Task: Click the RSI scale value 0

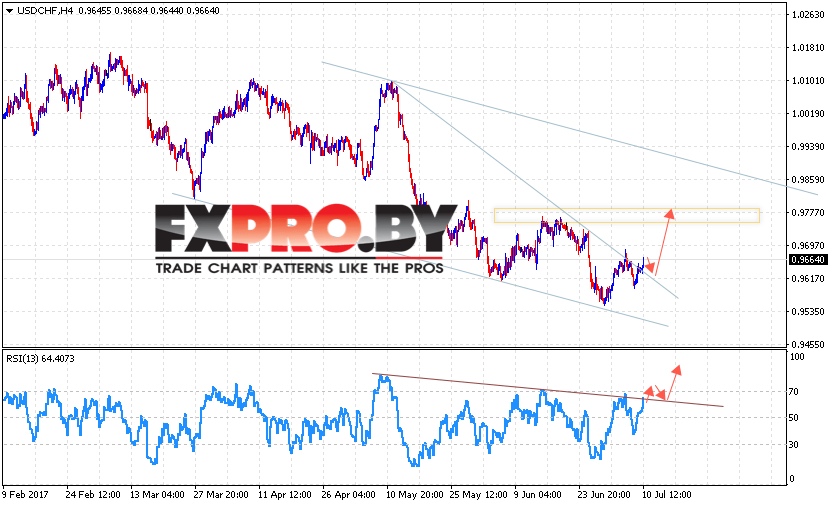Action: coord(791,479)
